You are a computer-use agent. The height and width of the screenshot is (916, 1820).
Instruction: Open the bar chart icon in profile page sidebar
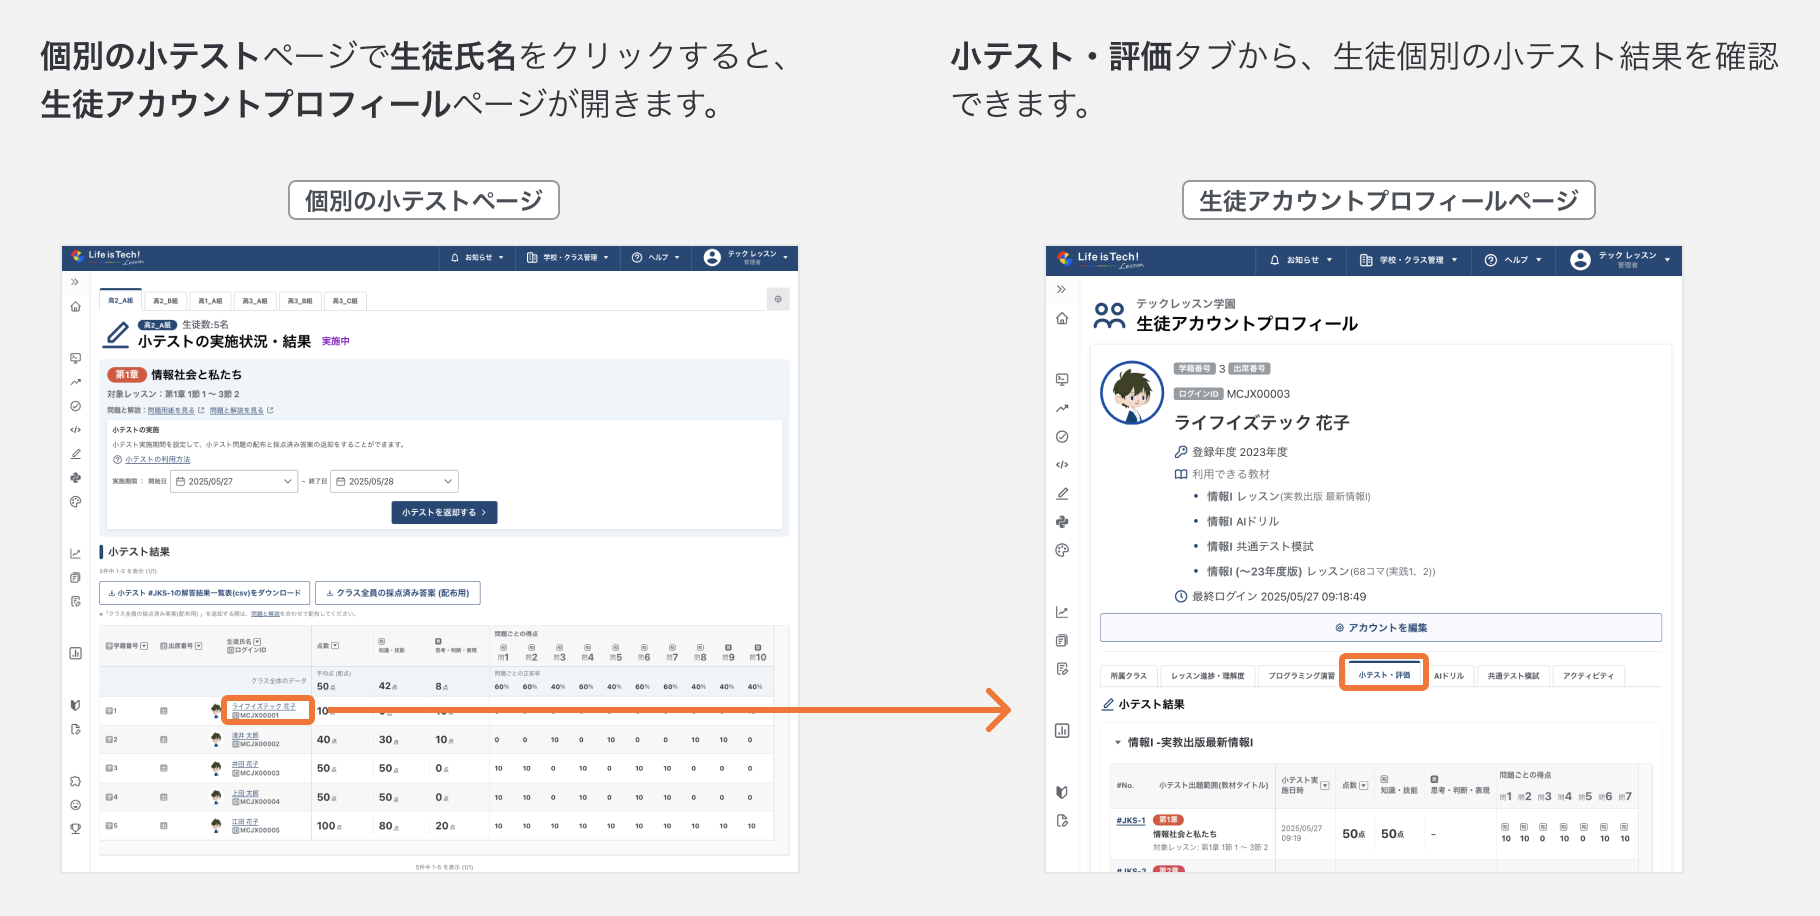click(x=1062, y=730)
